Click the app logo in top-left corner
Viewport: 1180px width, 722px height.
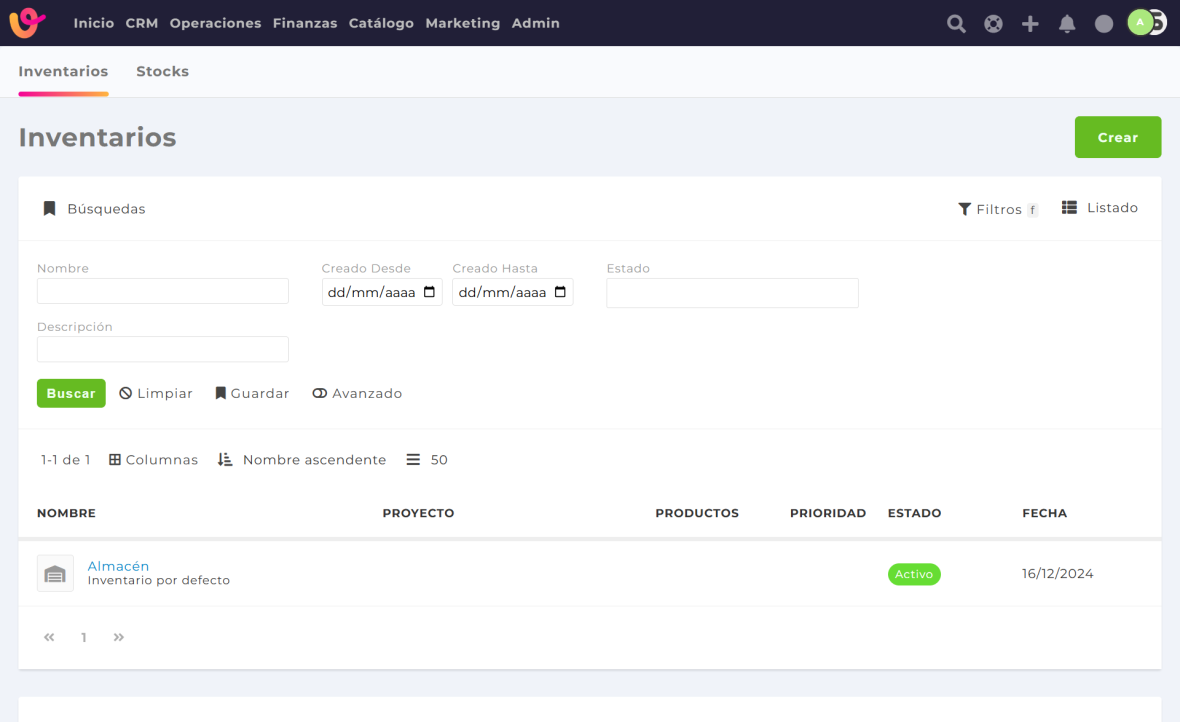pos(28,23)
